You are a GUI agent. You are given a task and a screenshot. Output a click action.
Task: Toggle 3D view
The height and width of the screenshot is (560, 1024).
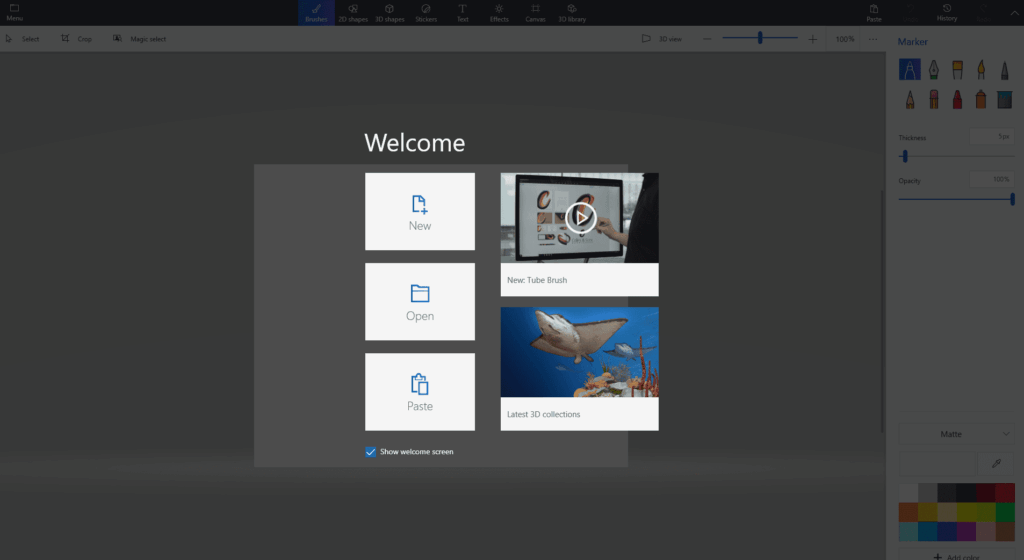[x=662, y=39]
